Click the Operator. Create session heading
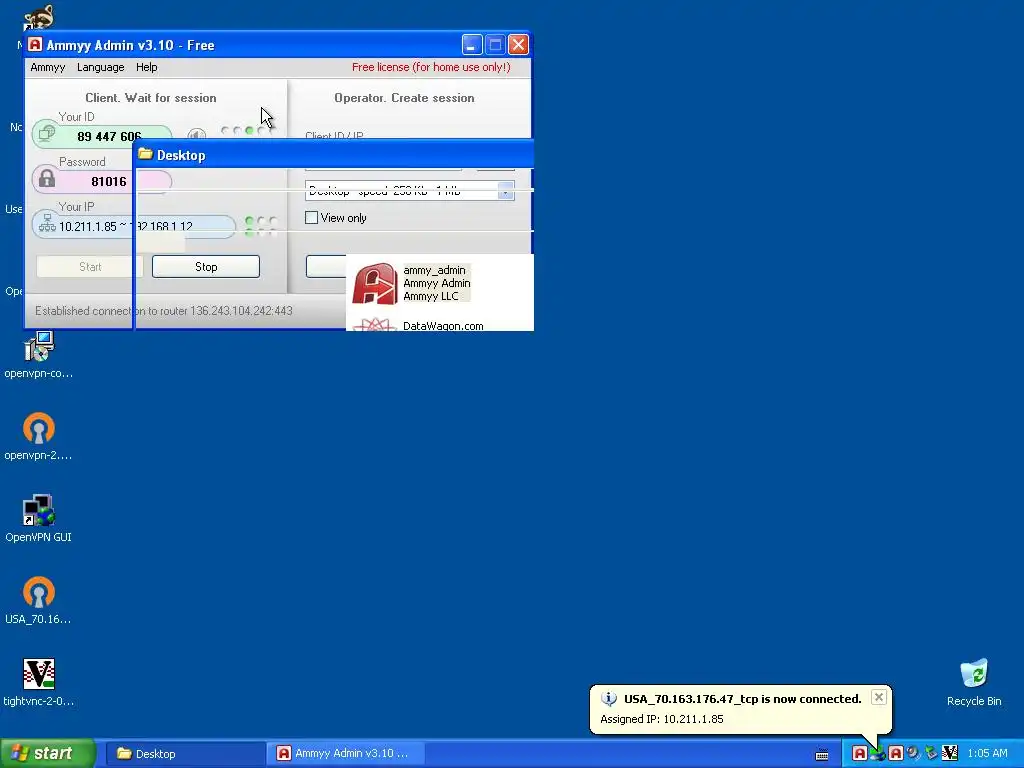 coord(404,98)
